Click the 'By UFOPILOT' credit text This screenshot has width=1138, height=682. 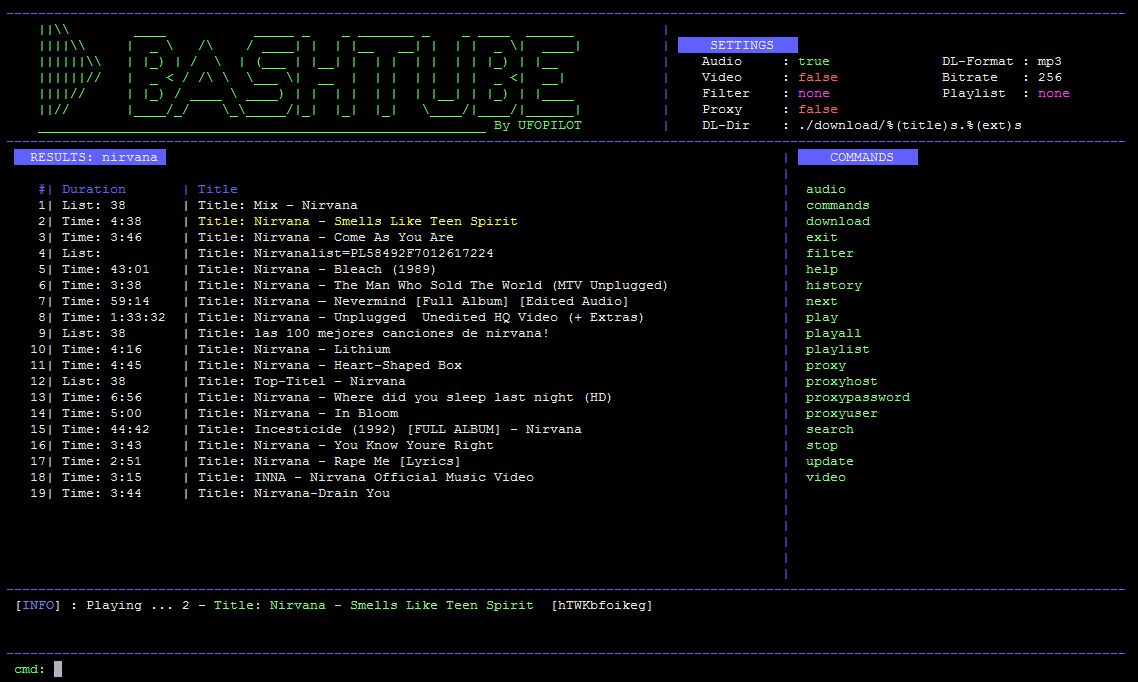538,126
